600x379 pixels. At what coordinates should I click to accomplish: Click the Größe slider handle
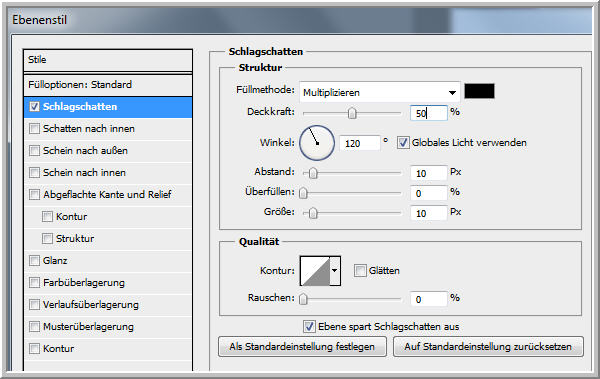pos(313,213)
